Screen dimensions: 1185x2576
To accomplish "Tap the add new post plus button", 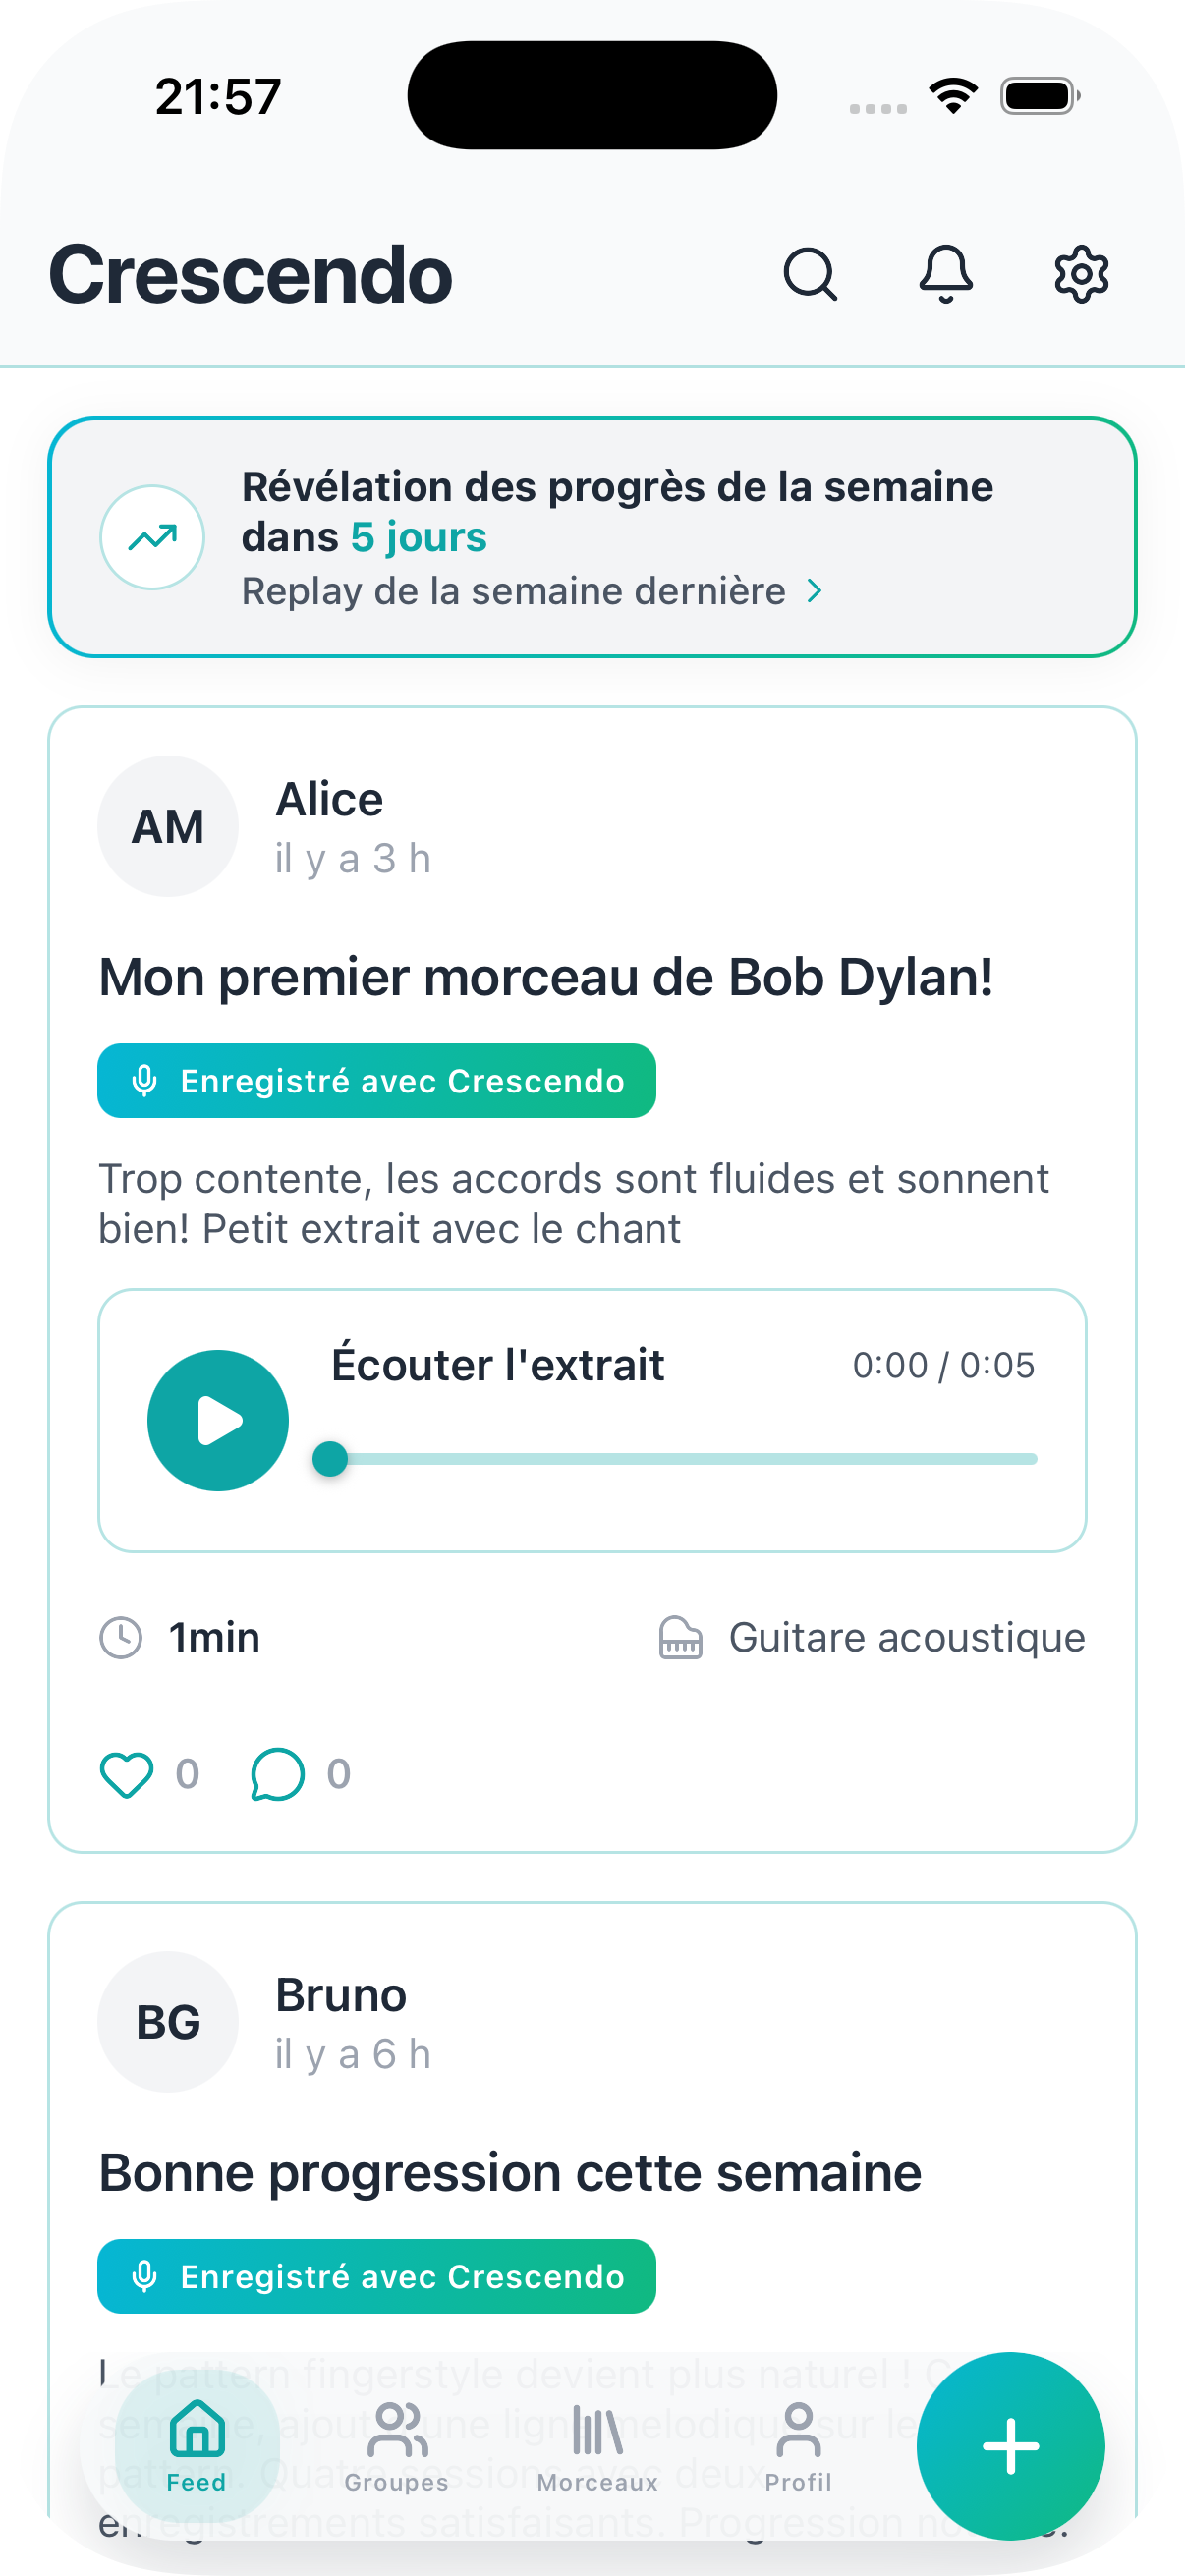I will pos(1010,2446).
